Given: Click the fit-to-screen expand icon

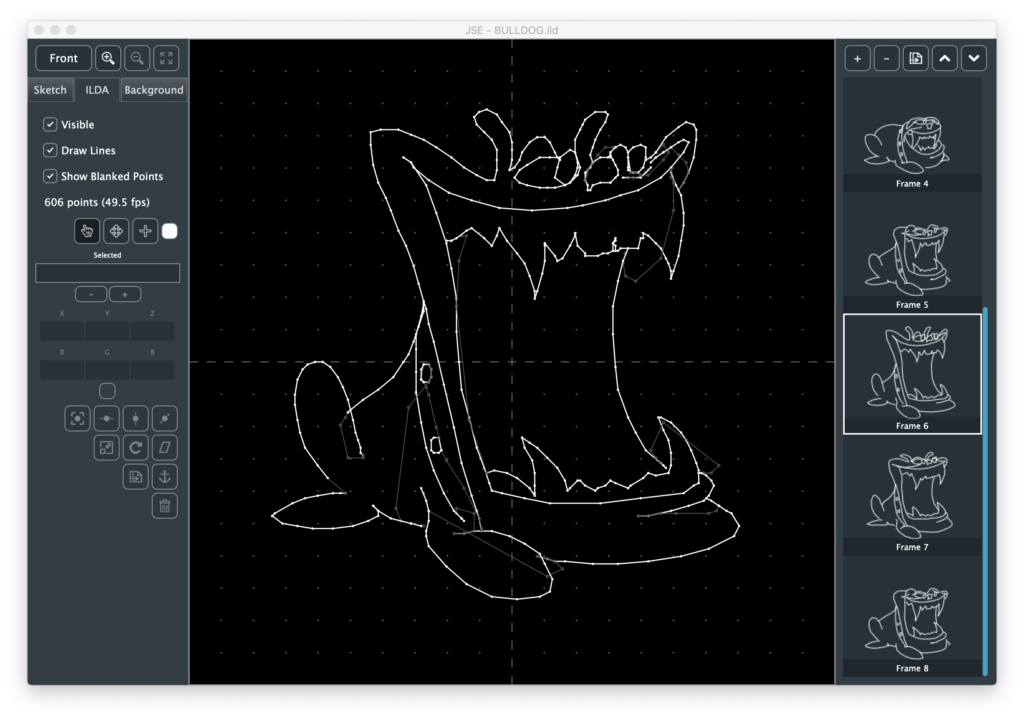Looking at the screenshot, I should coord(166,58).
